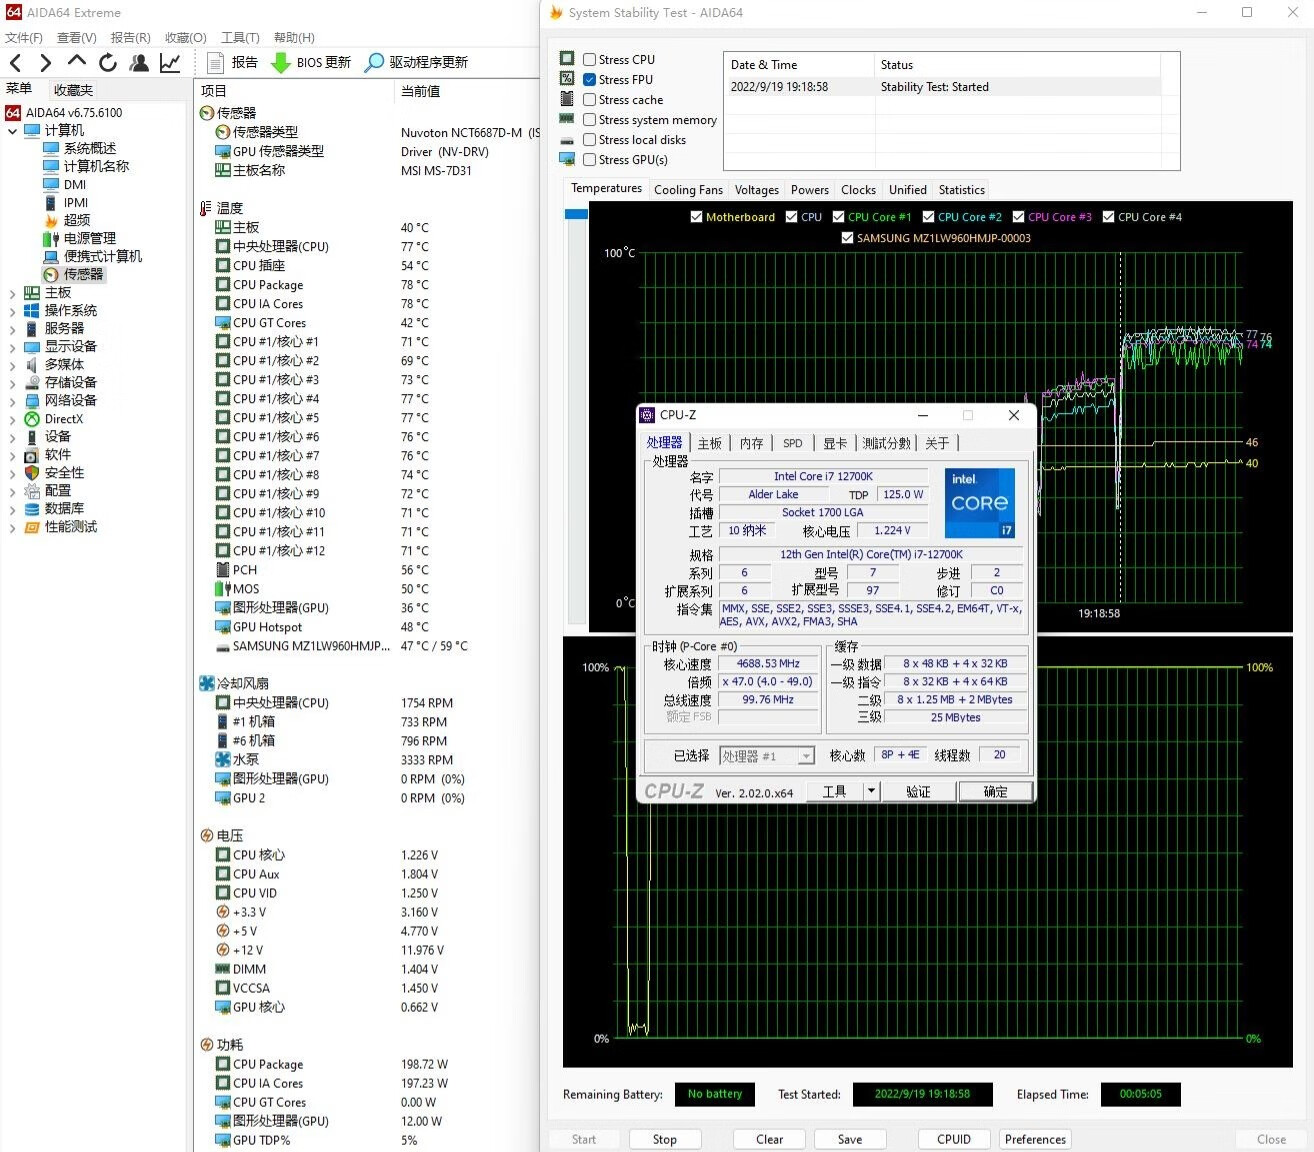Switch to the Cooling Fans tab

688,190
